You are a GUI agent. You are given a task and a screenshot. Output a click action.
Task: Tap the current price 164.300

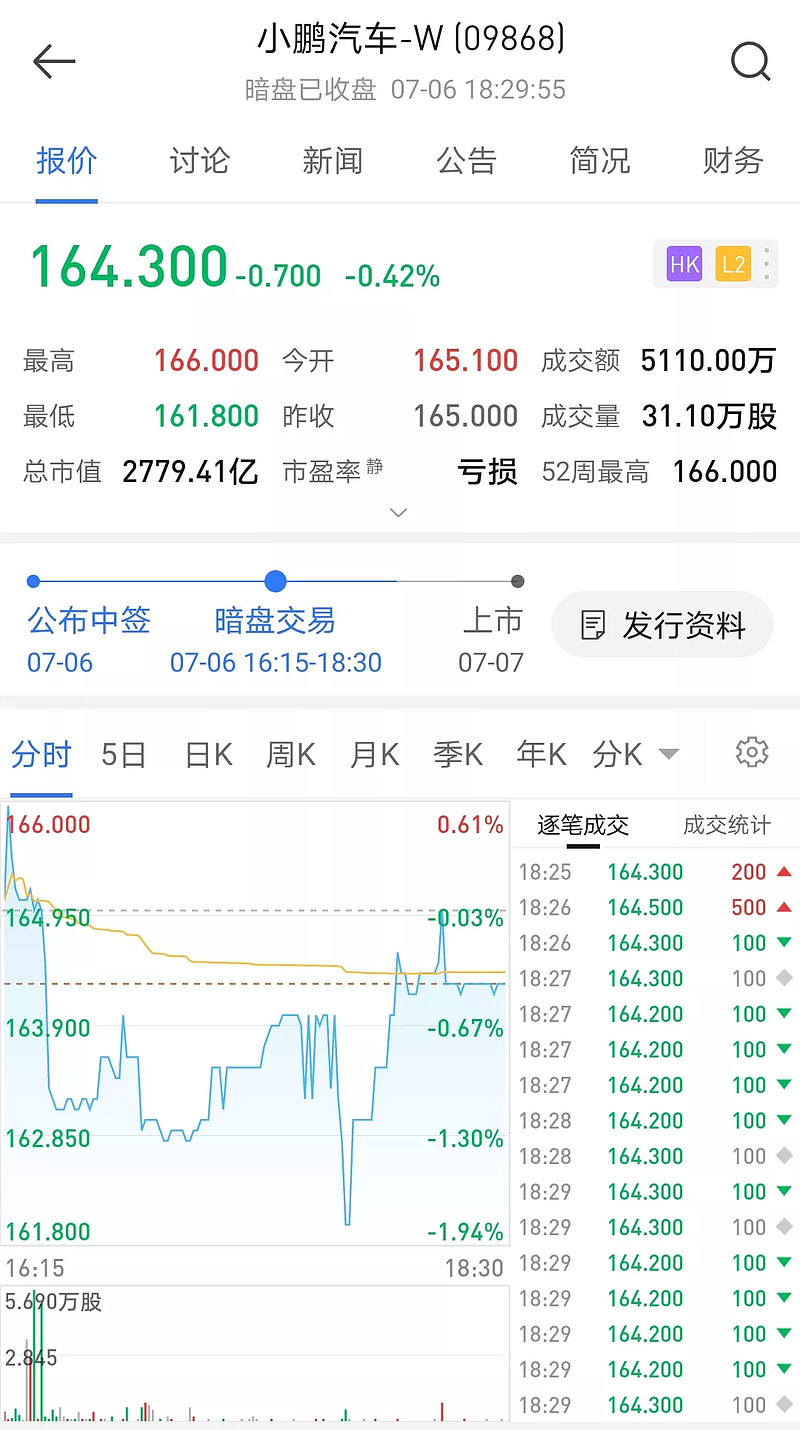[x=129, y=267]
